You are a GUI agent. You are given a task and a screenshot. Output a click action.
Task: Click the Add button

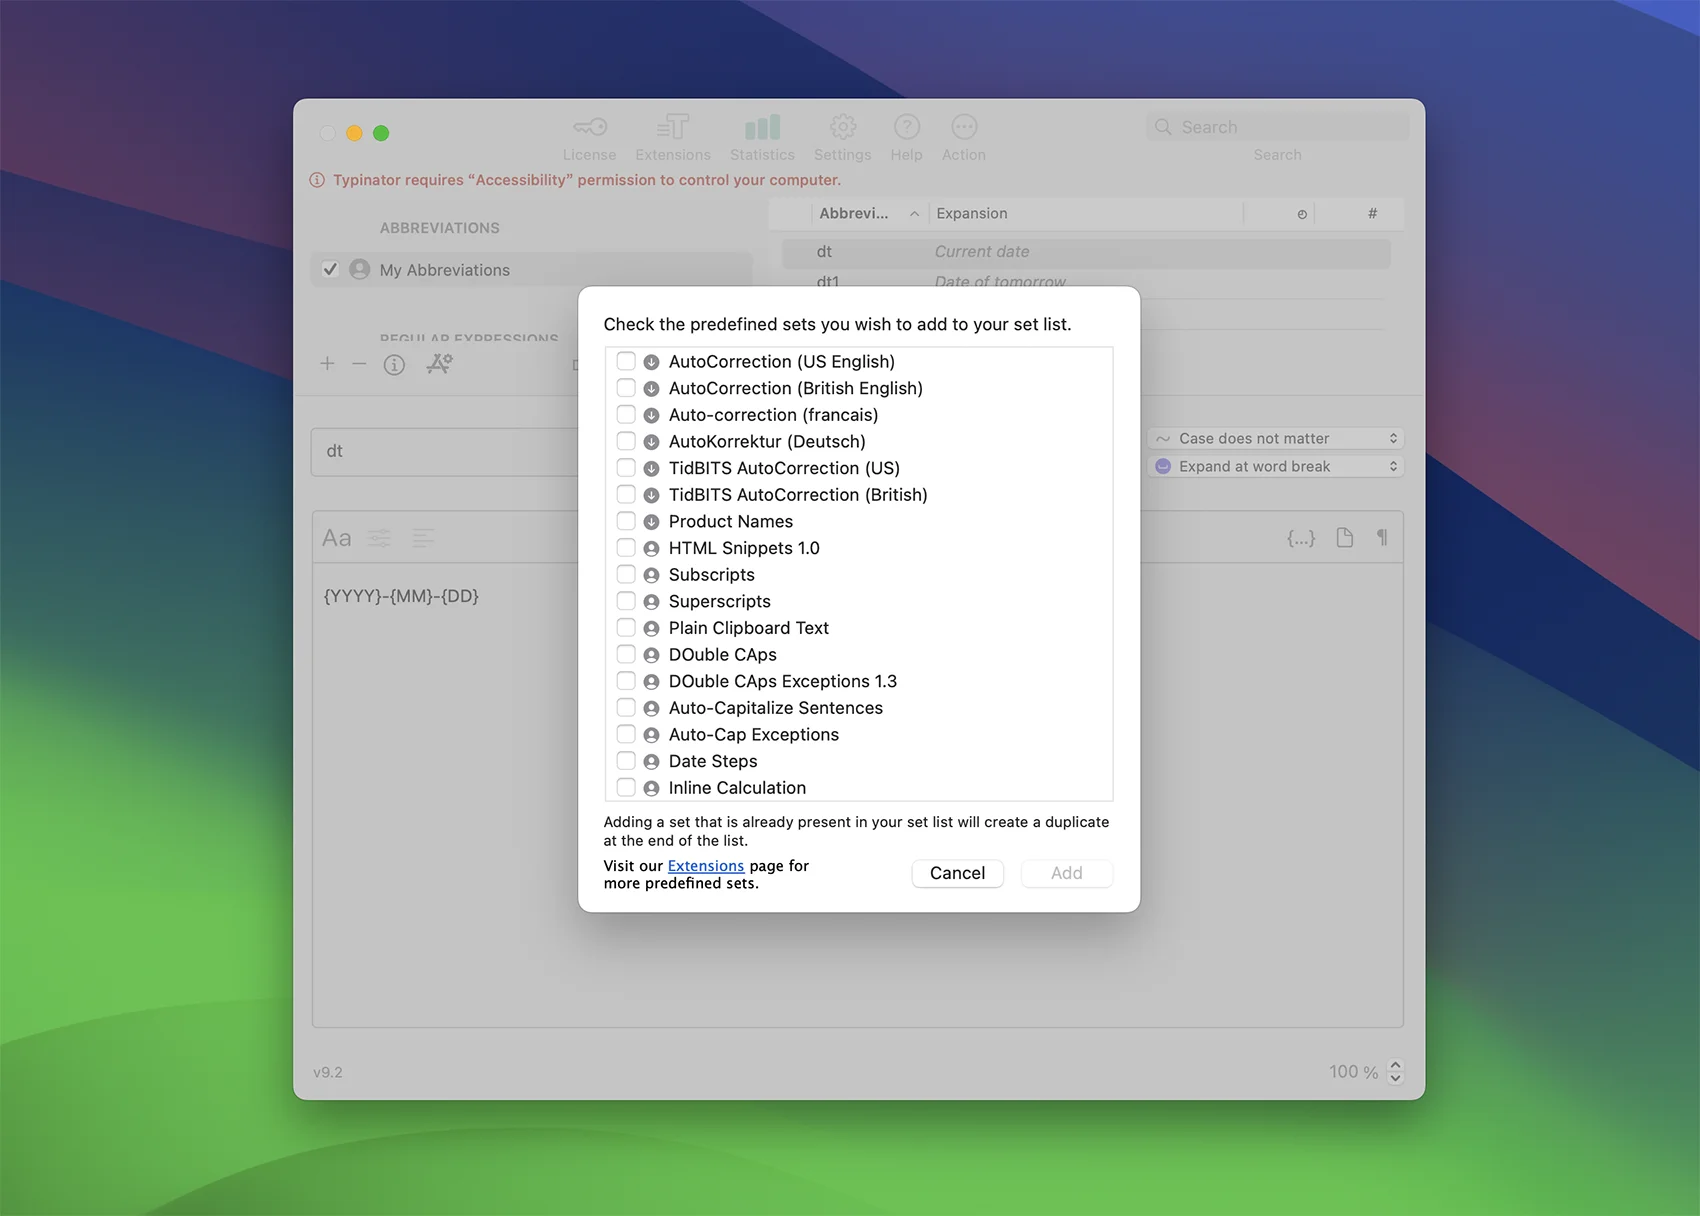1066,873
